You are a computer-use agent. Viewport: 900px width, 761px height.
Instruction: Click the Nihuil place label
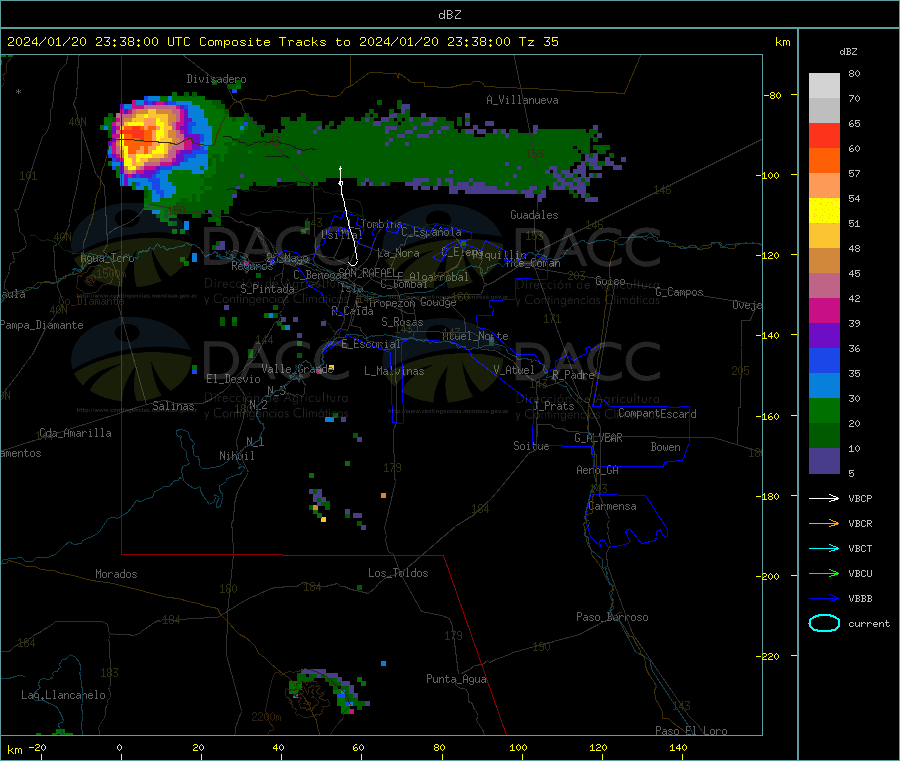[x=236, y=456]
